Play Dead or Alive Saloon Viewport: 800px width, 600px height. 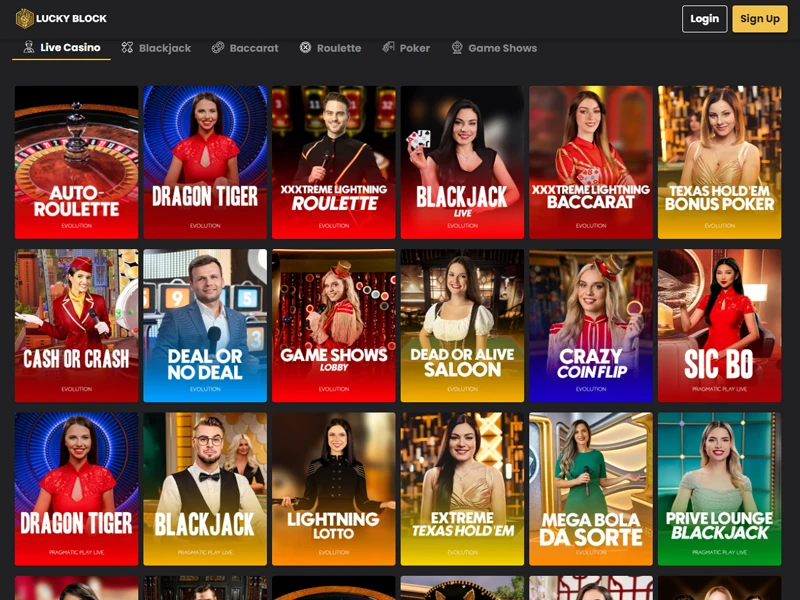pyautogui.click(x=462, y=326)
